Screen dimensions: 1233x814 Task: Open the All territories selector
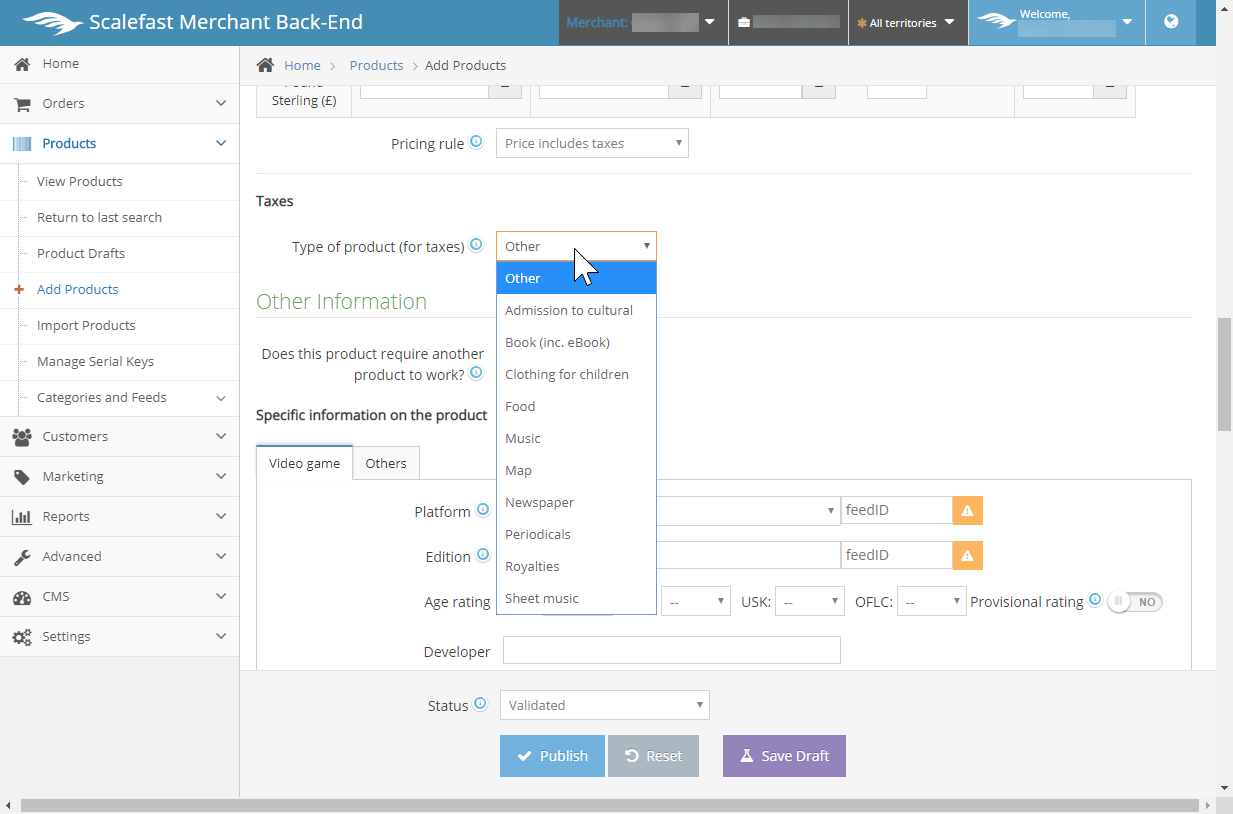tap(907, 22)
